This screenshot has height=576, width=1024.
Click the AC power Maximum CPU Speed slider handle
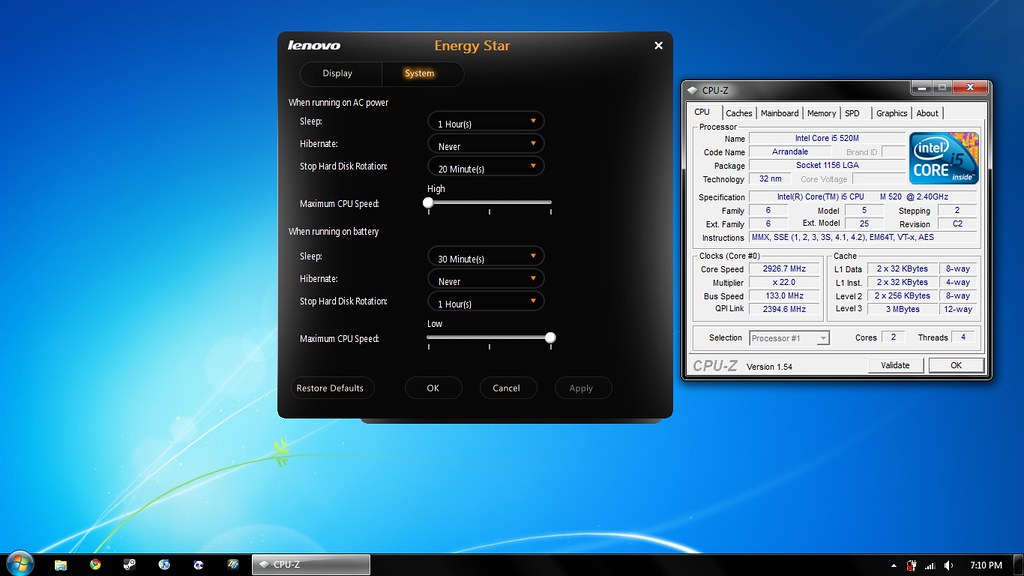(x=428, y=203)
